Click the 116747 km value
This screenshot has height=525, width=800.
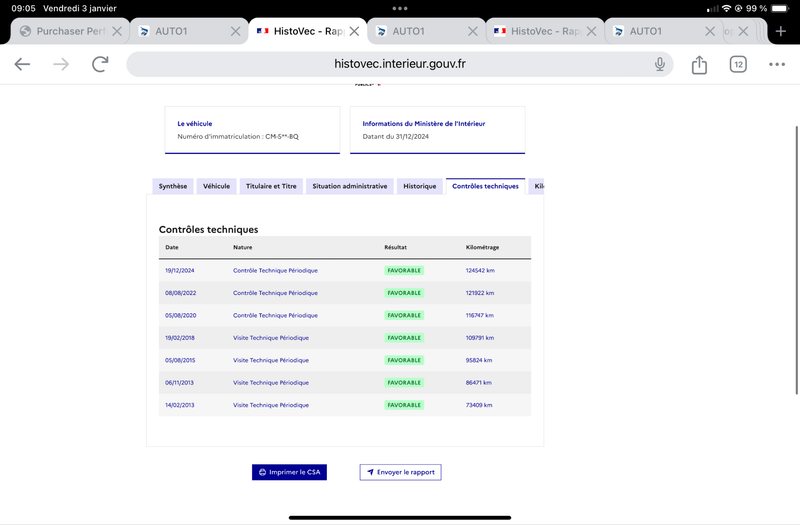click(480, 315)
